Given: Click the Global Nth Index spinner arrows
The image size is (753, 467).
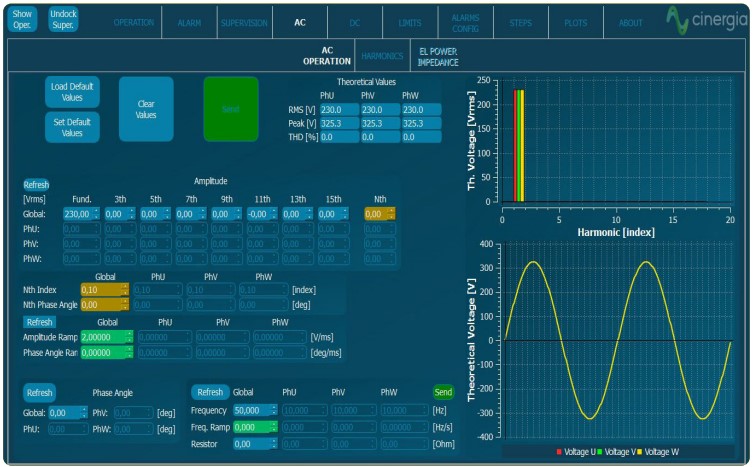Looking at the screenshot, I should point(125,290).
